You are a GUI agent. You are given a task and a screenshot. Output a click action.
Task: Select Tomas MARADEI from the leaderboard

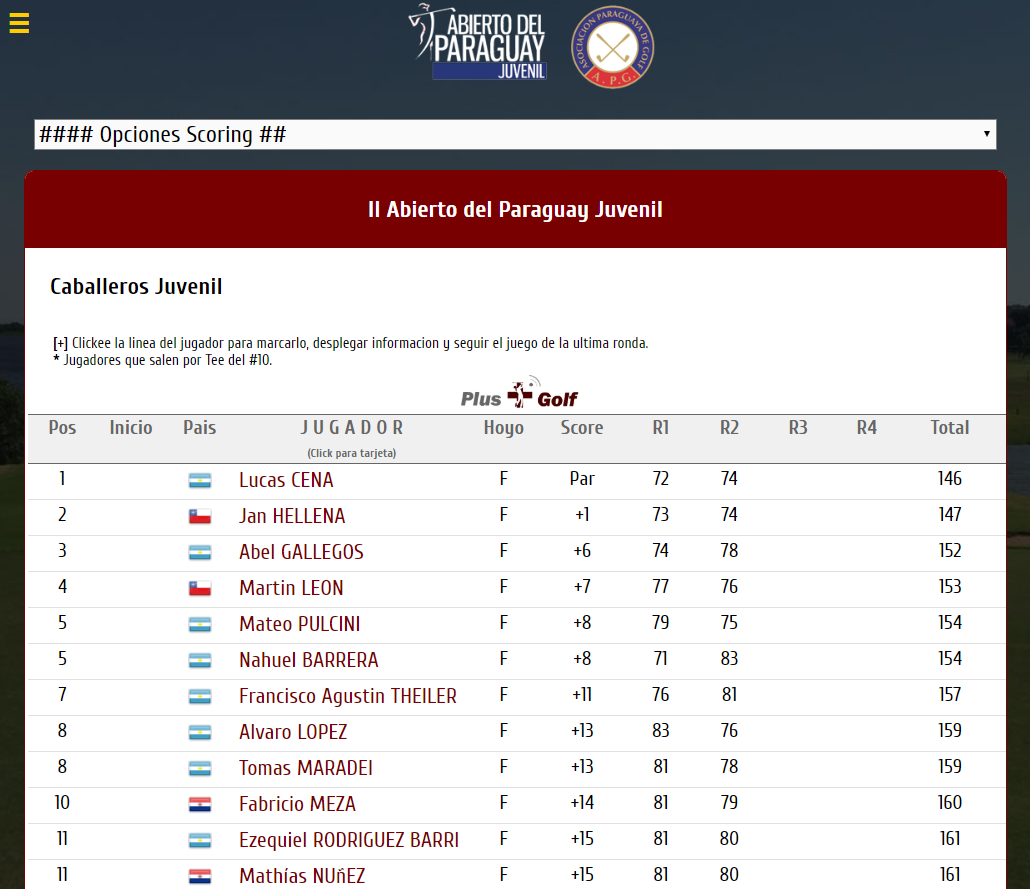click(305, 769)
